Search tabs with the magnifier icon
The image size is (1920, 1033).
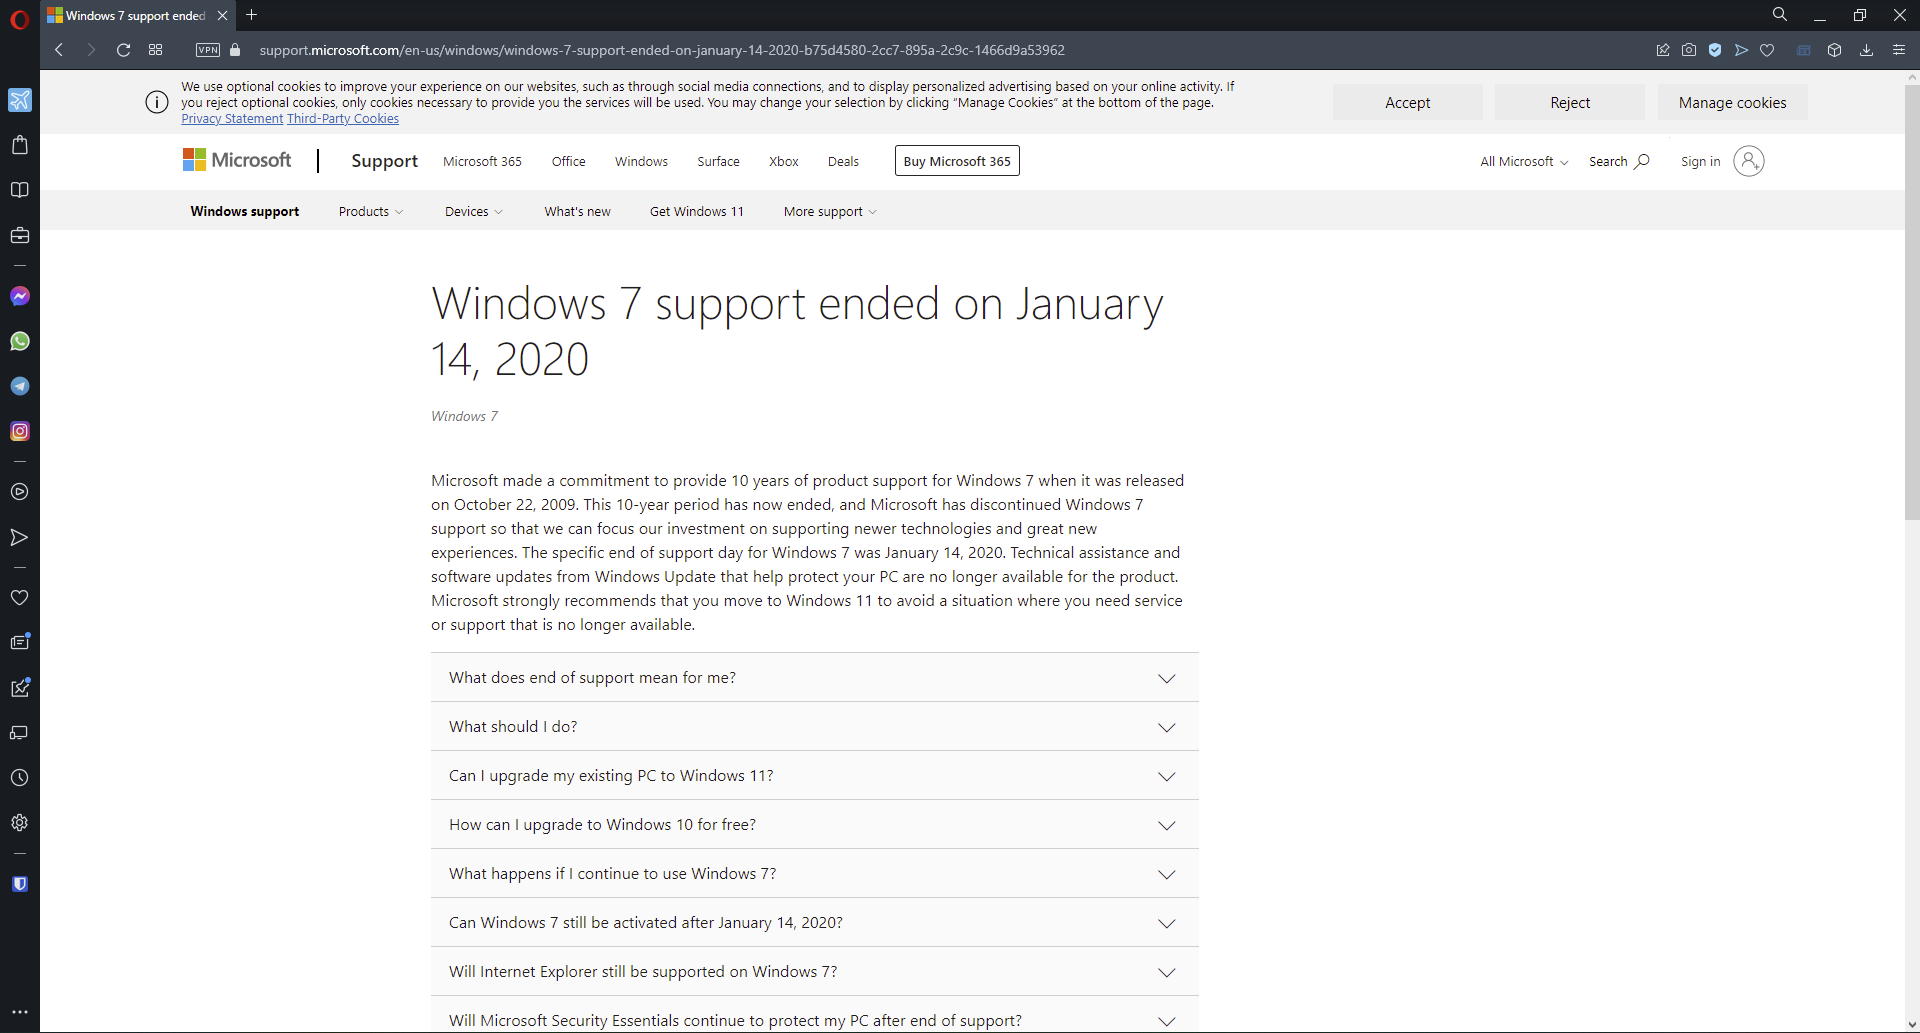pyautogui.click(x=1780, y=15)
